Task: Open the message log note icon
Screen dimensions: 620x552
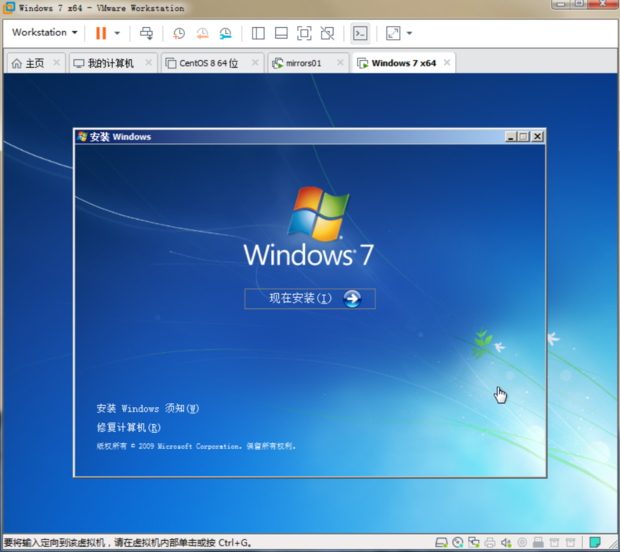Action: (x=595, y=543)
